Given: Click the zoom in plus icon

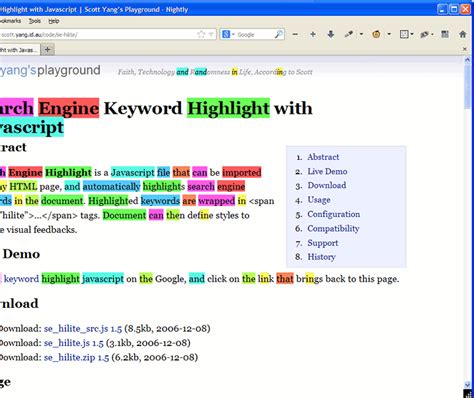Looking at the screenshot, I should (x=313, y=34).
